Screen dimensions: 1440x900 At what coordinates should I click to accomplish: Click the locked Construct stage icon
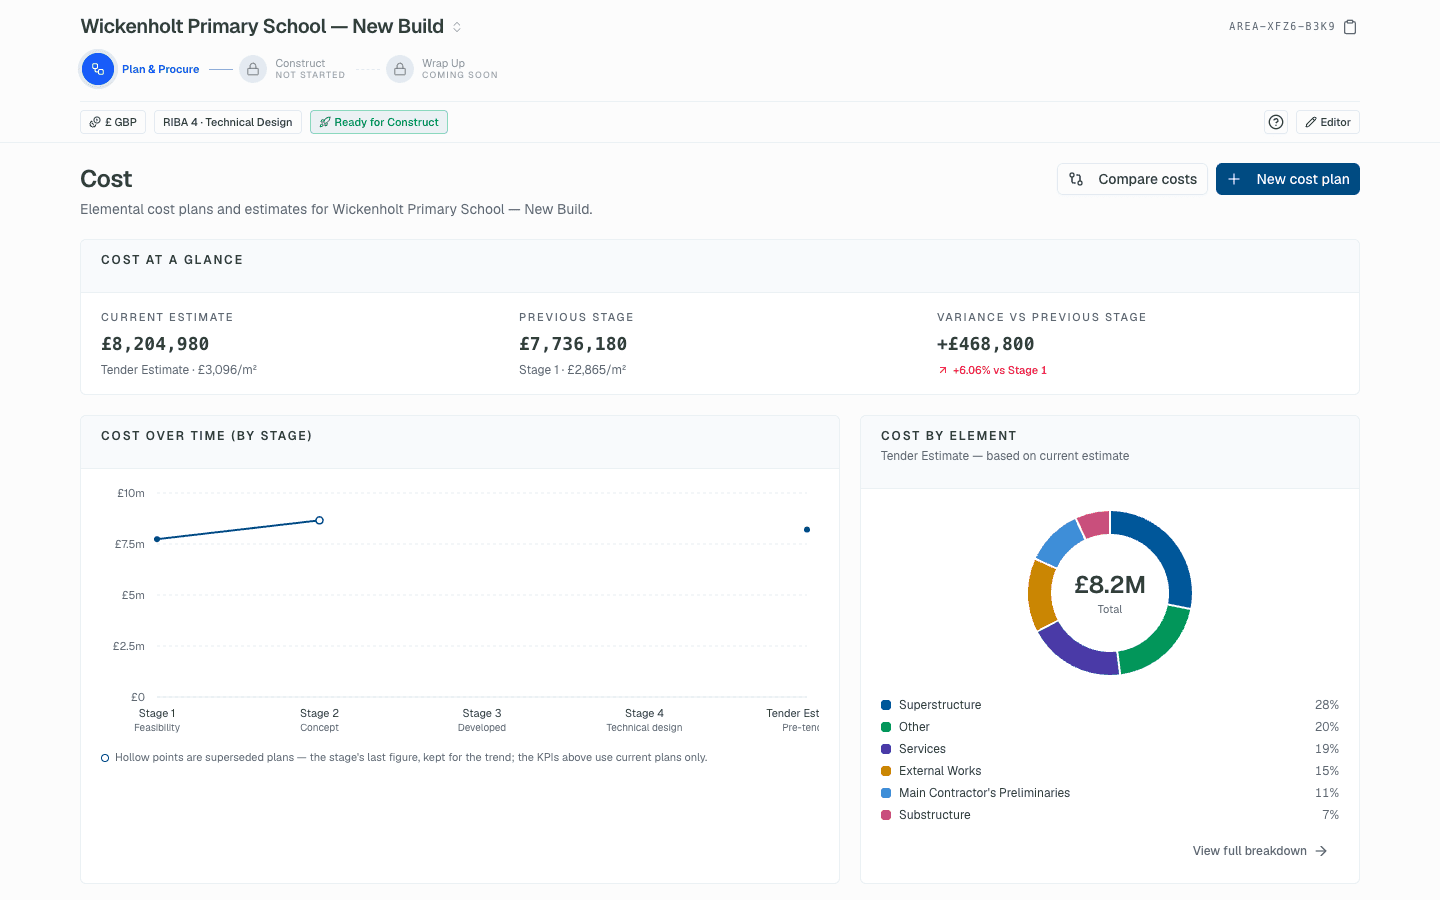pos(253,69)
